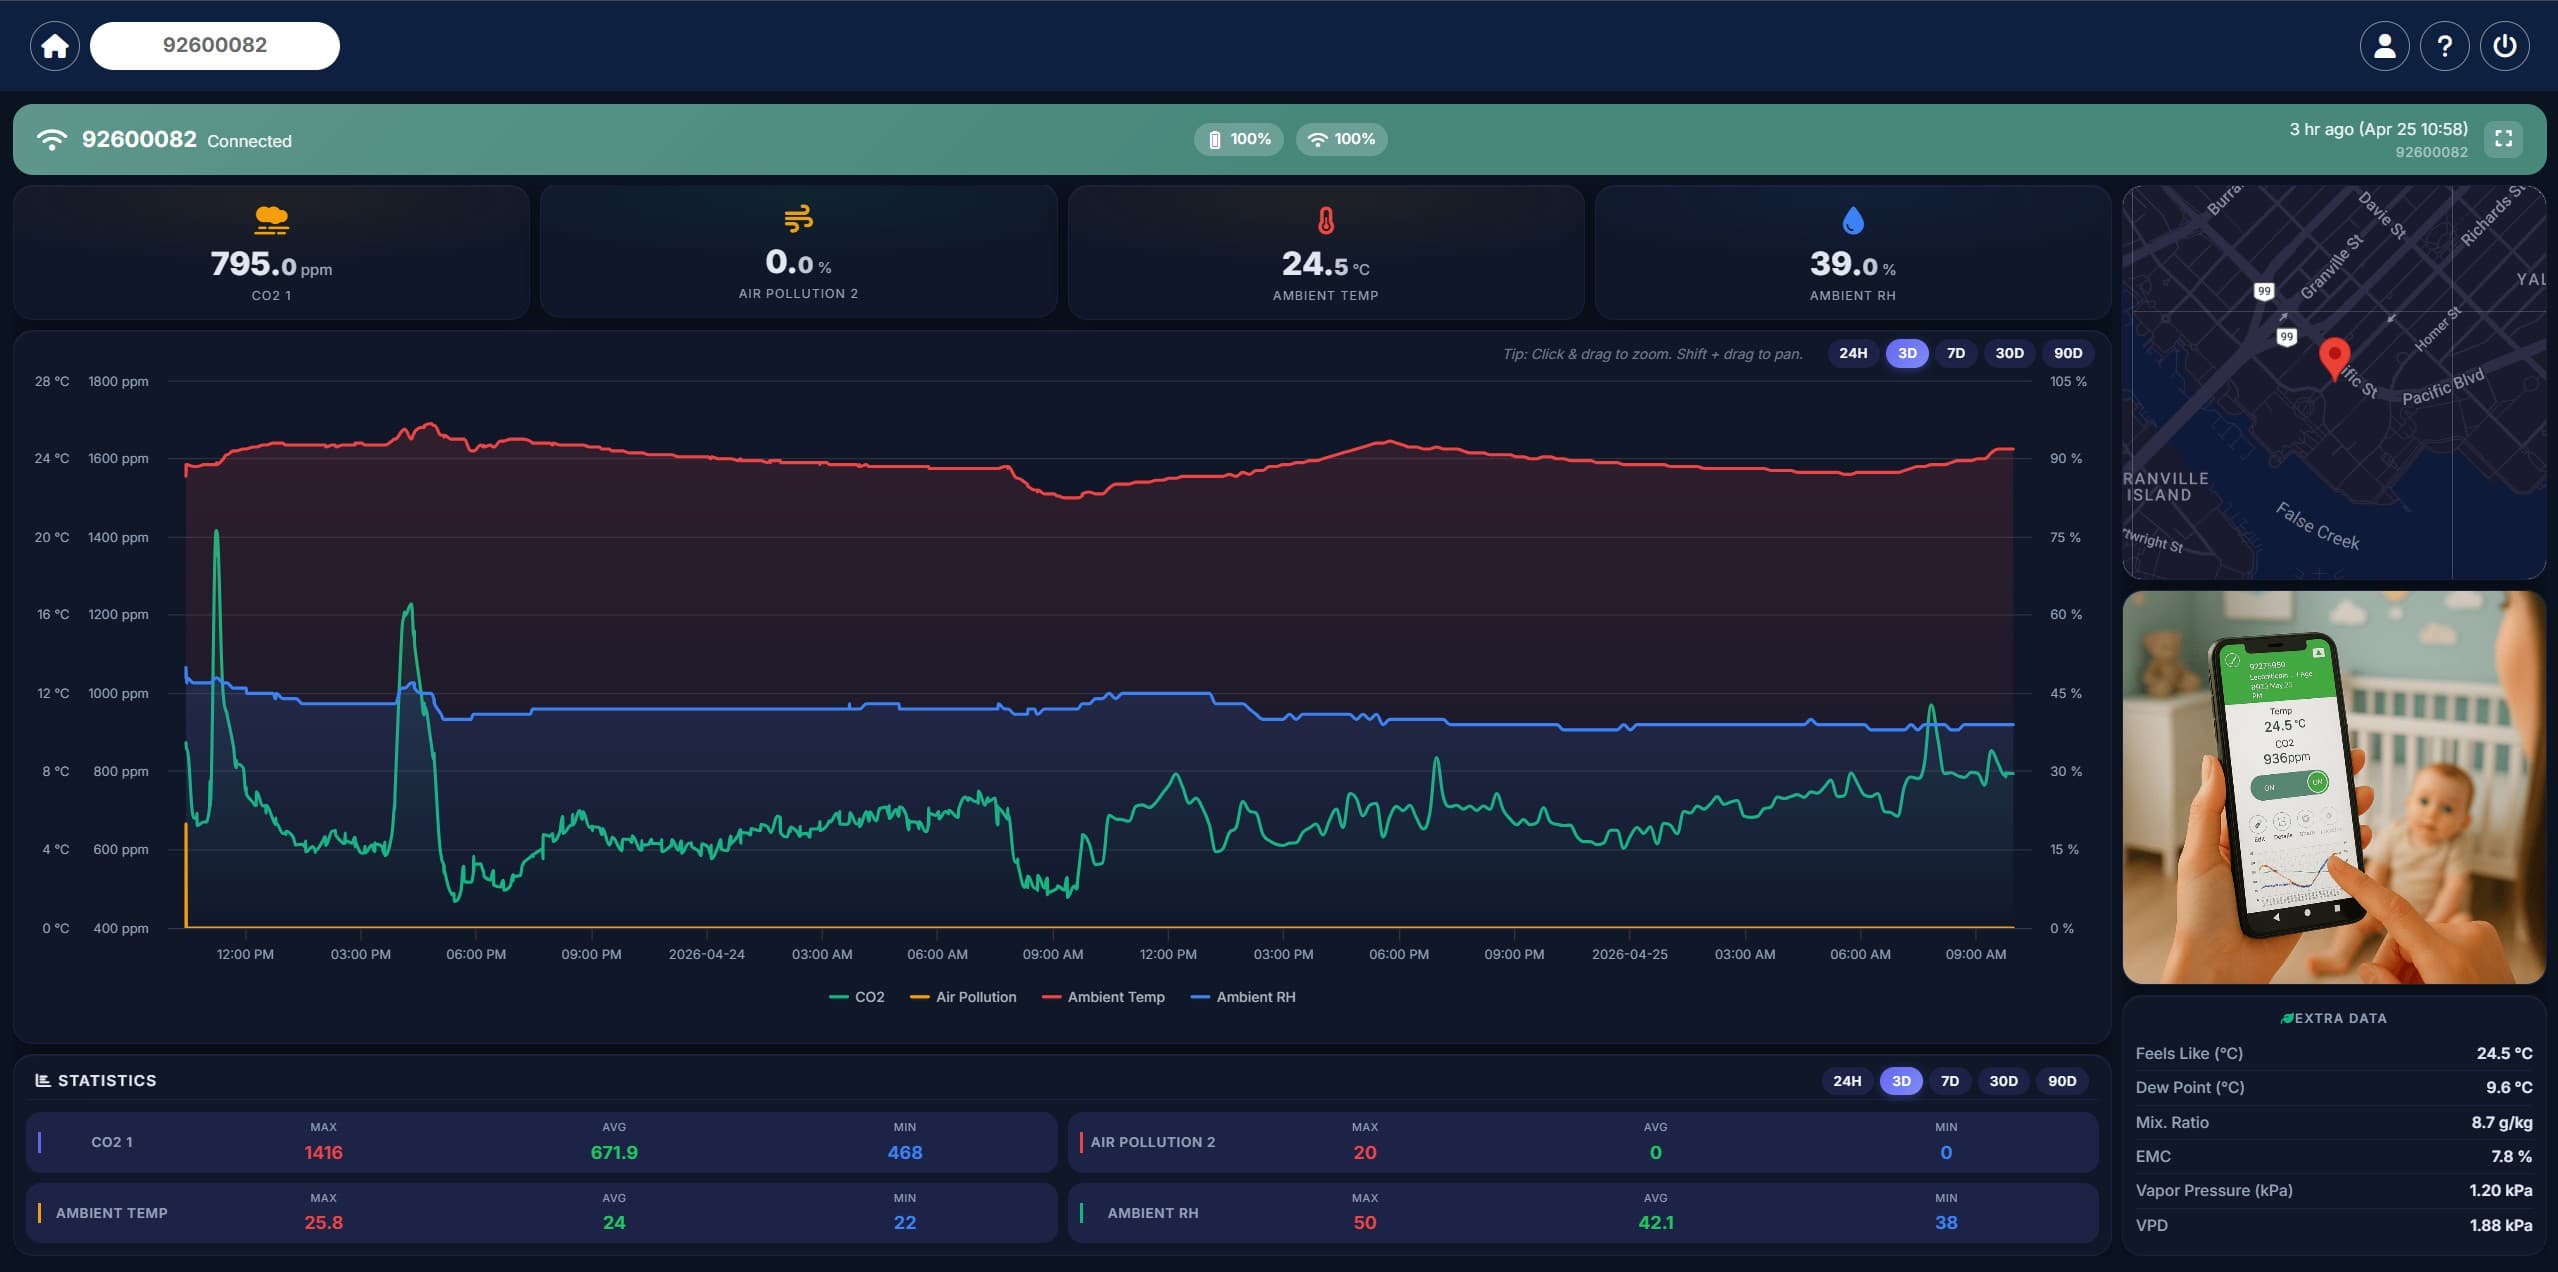Viewport: 2558px width, 1272px height.
Task: Toggle Ambient Temp series in chart legend
Action: 1103,997
